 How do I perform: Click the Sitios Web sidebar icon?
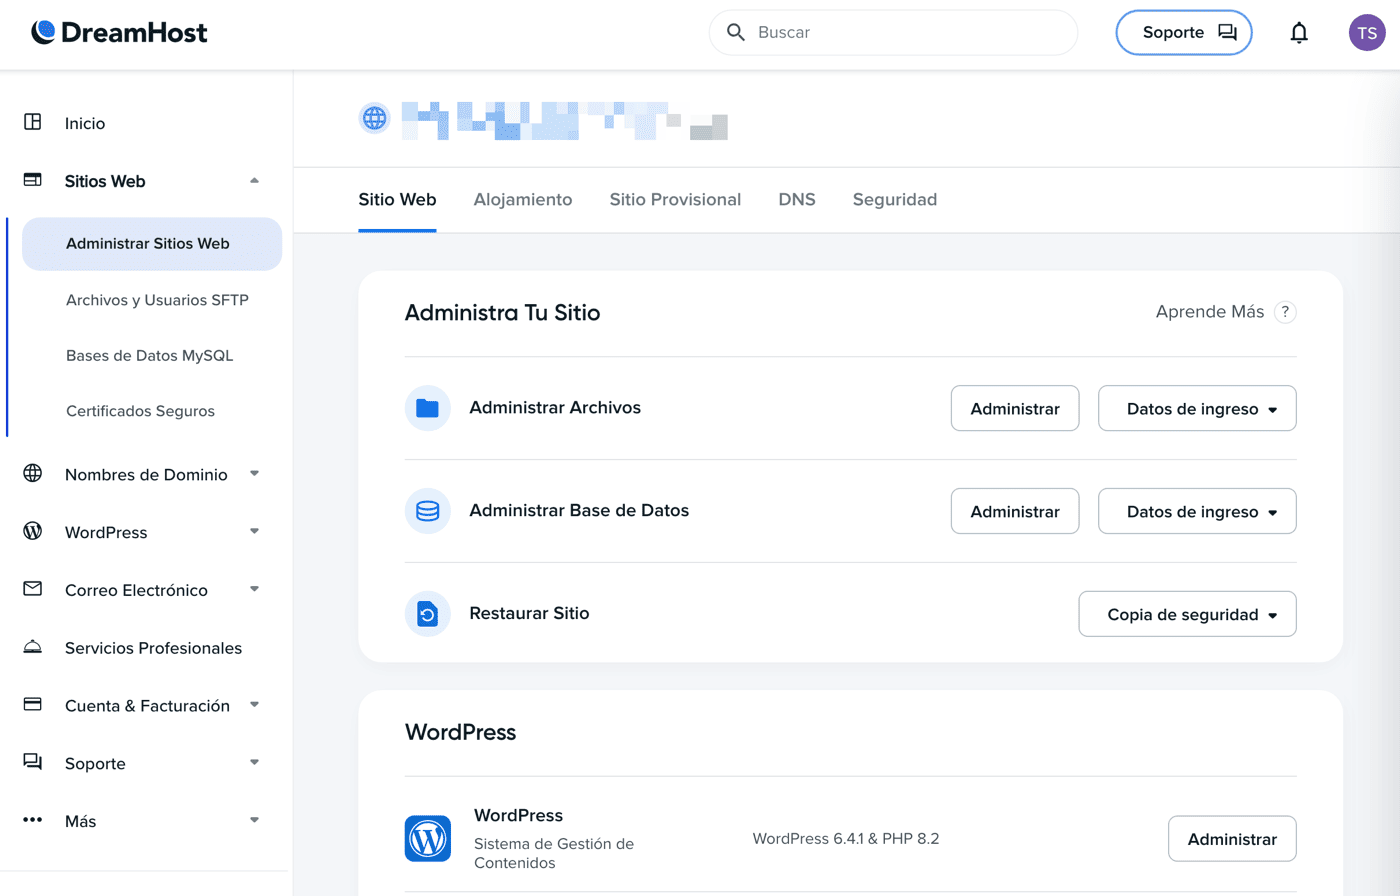[33, 180]
